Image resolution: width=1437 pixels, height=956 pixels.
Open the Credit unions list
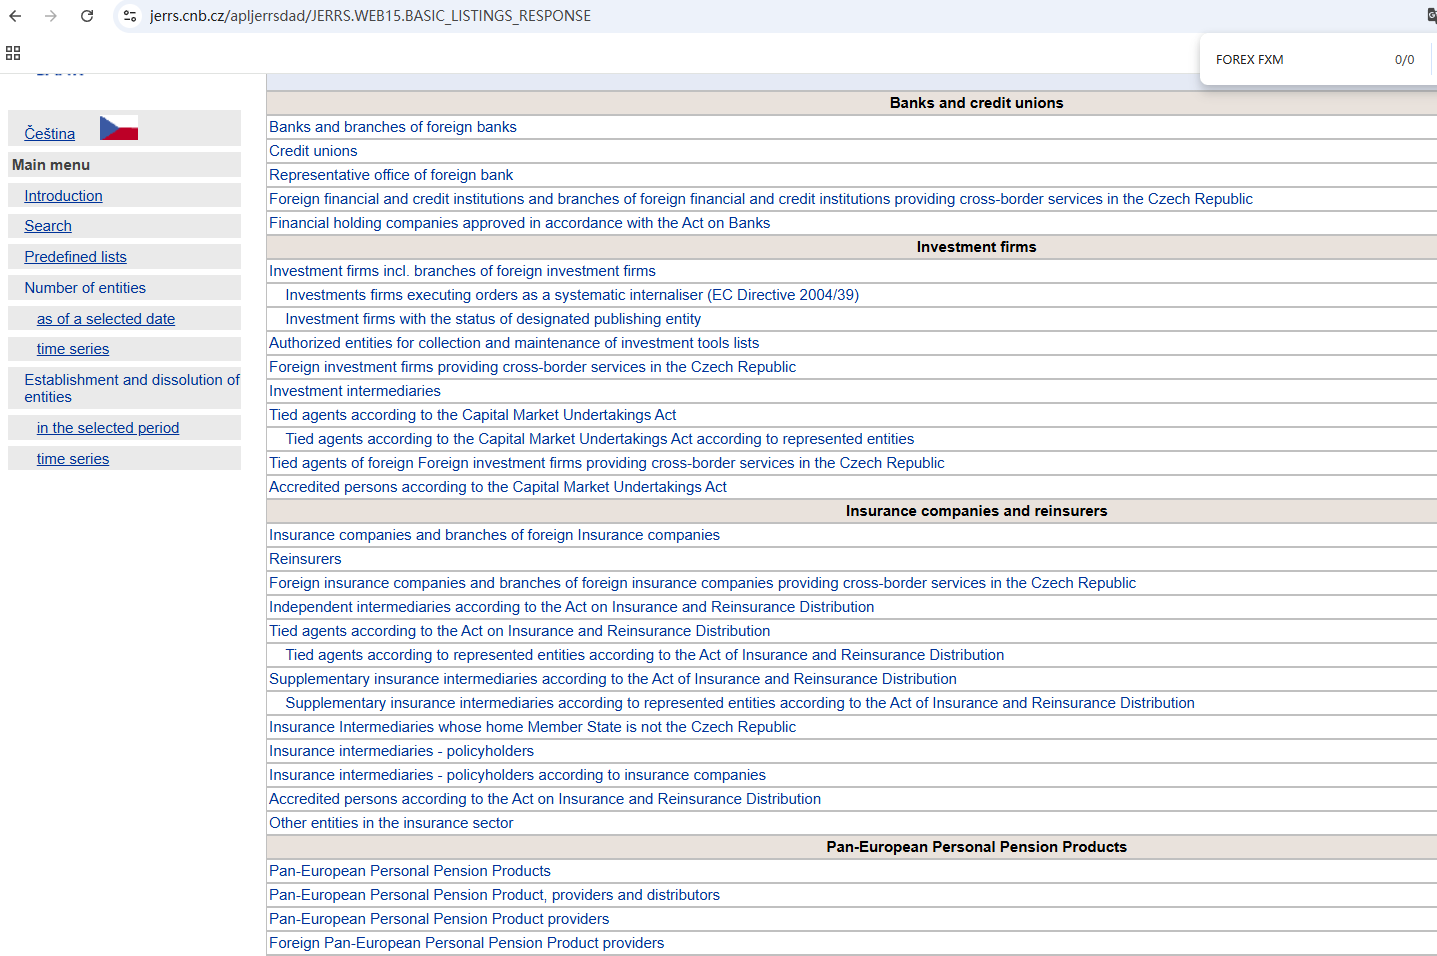click(x=313, y=151)
